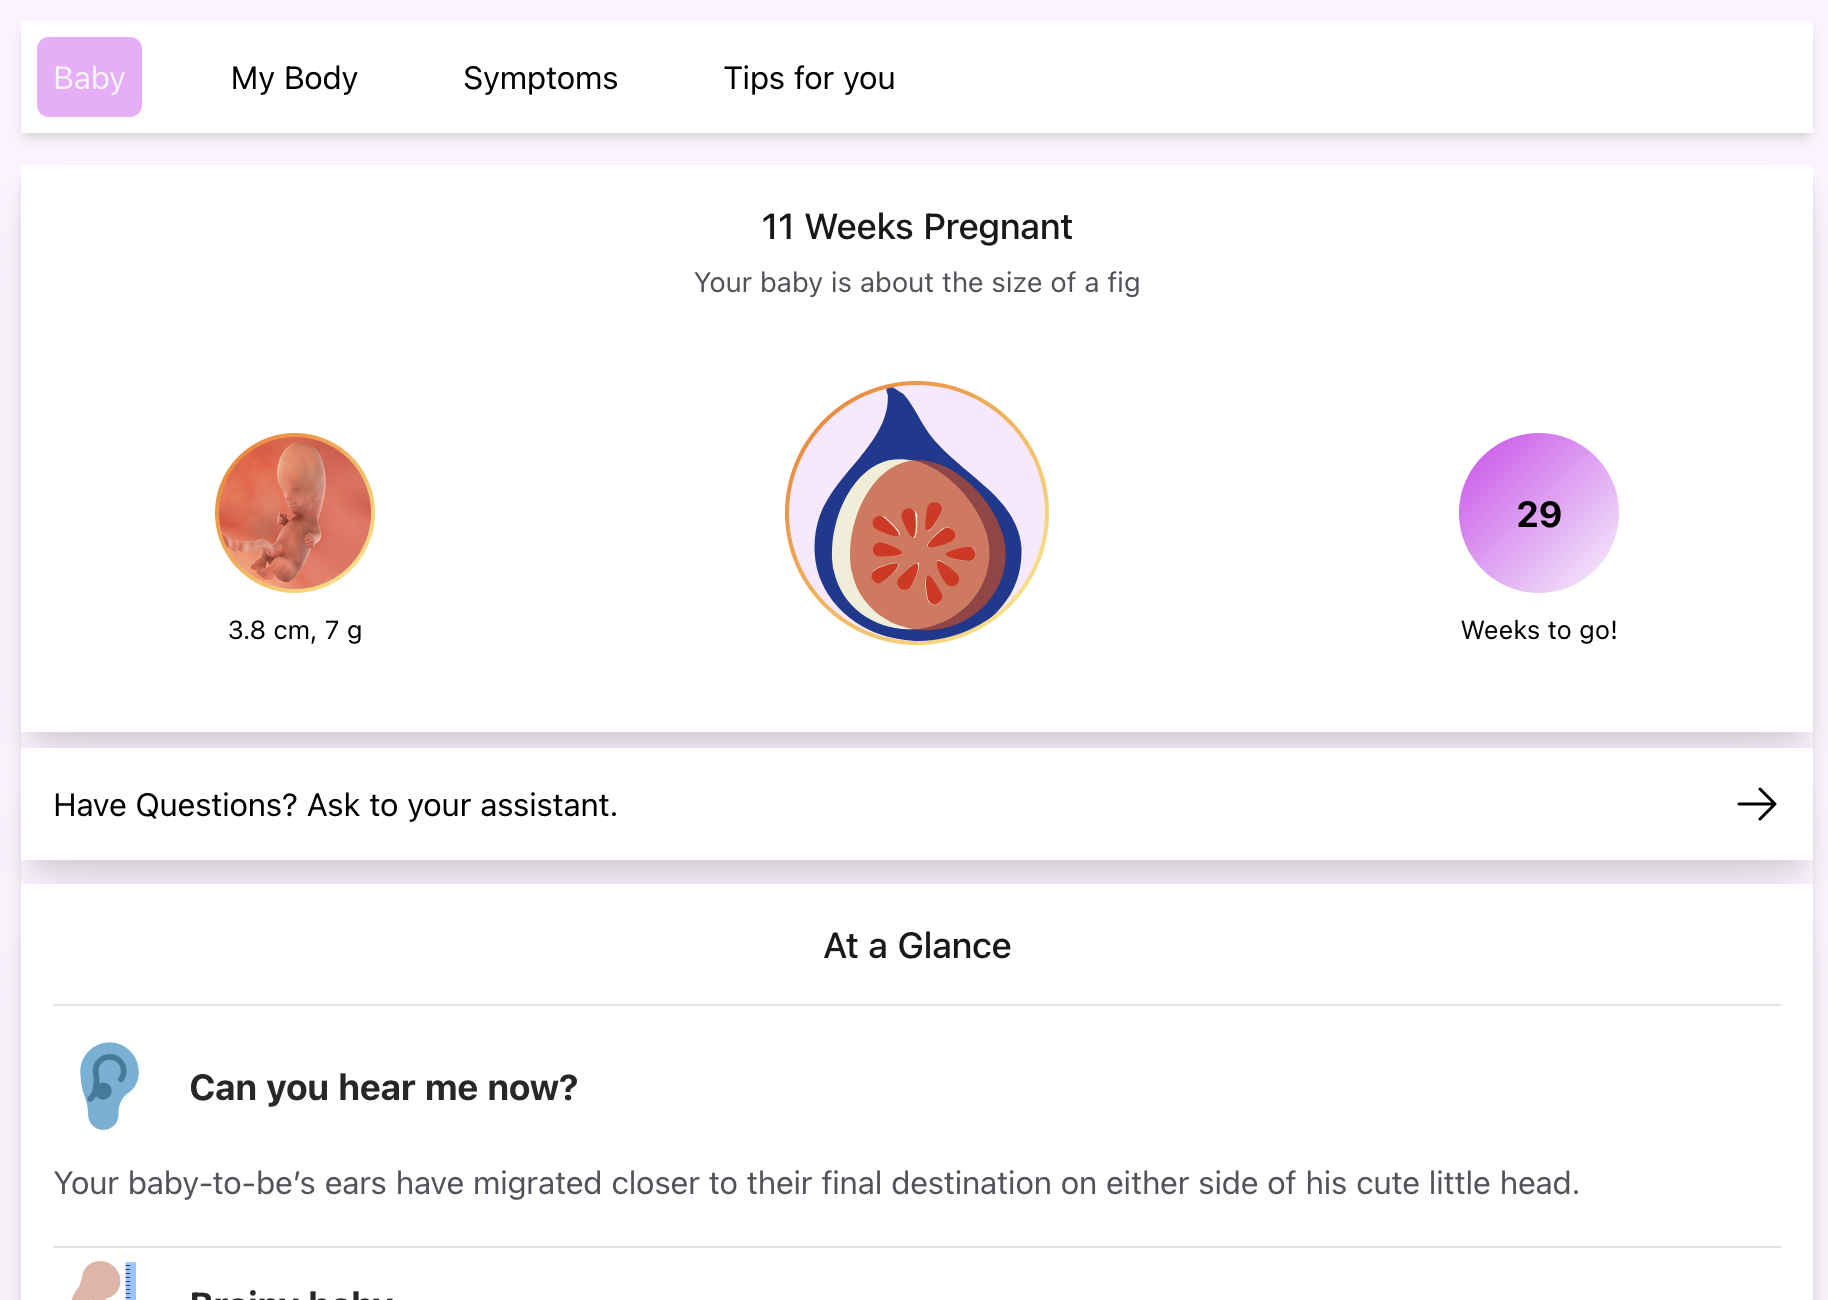This screenshot has height=1300, width=1828.
Task: Click the paragraph about baby's ears migrating
Action: [x=816, y=1183]
